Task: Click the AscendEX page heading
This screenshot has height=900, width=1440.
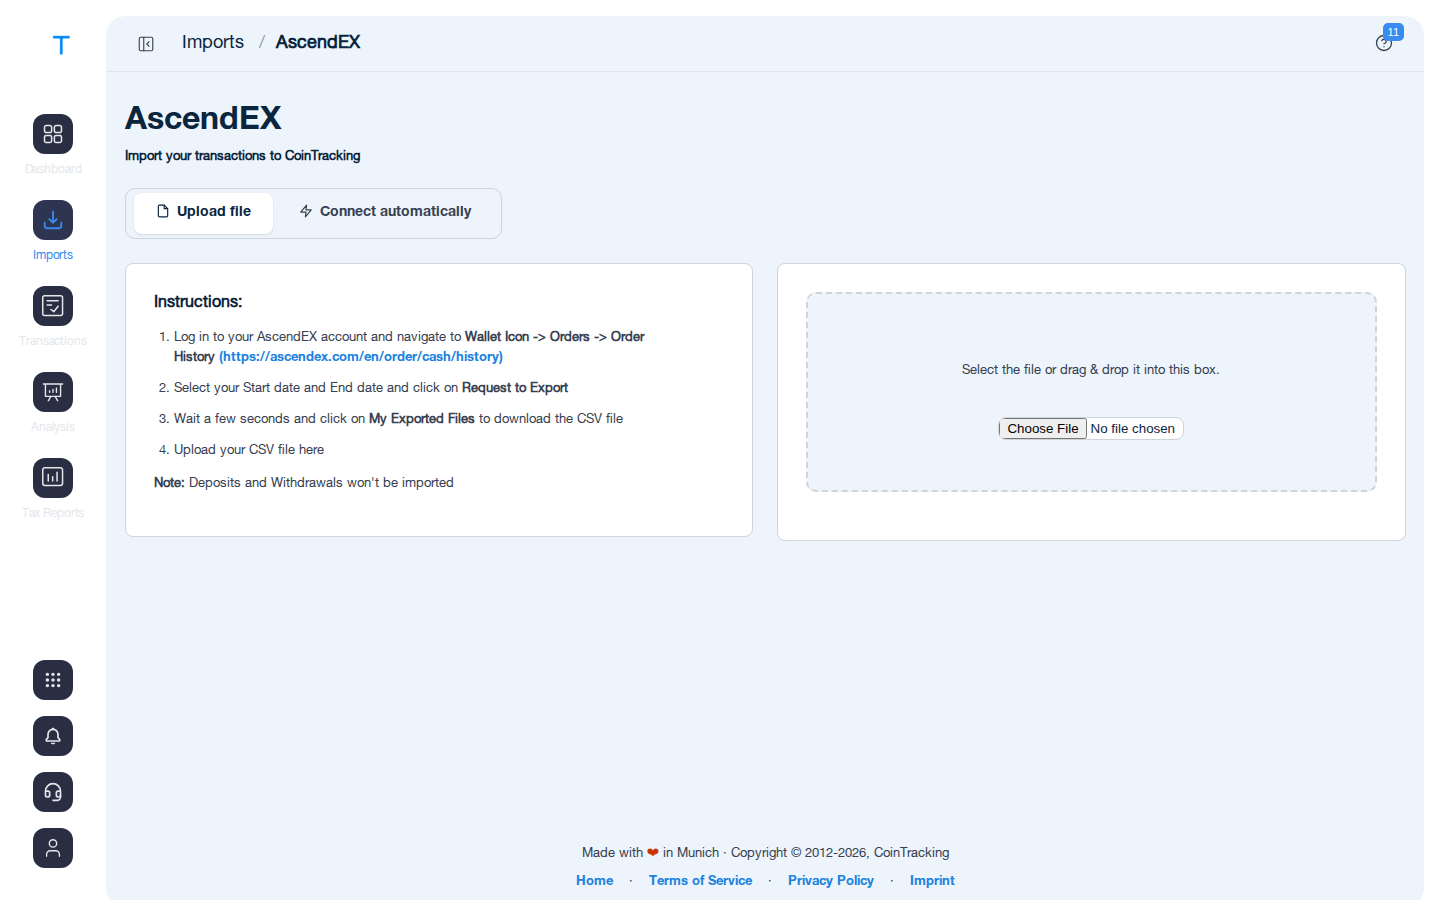Action: (x=203, y=118)
